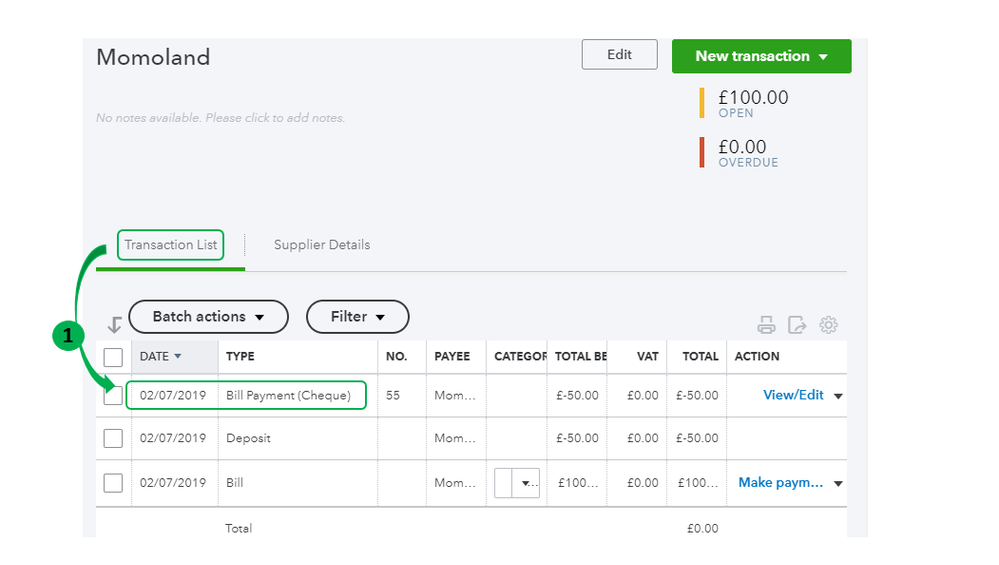Click the batch arrow icon beside Batch actions
This screenshot has height=565, width=999.
(115, 324)
